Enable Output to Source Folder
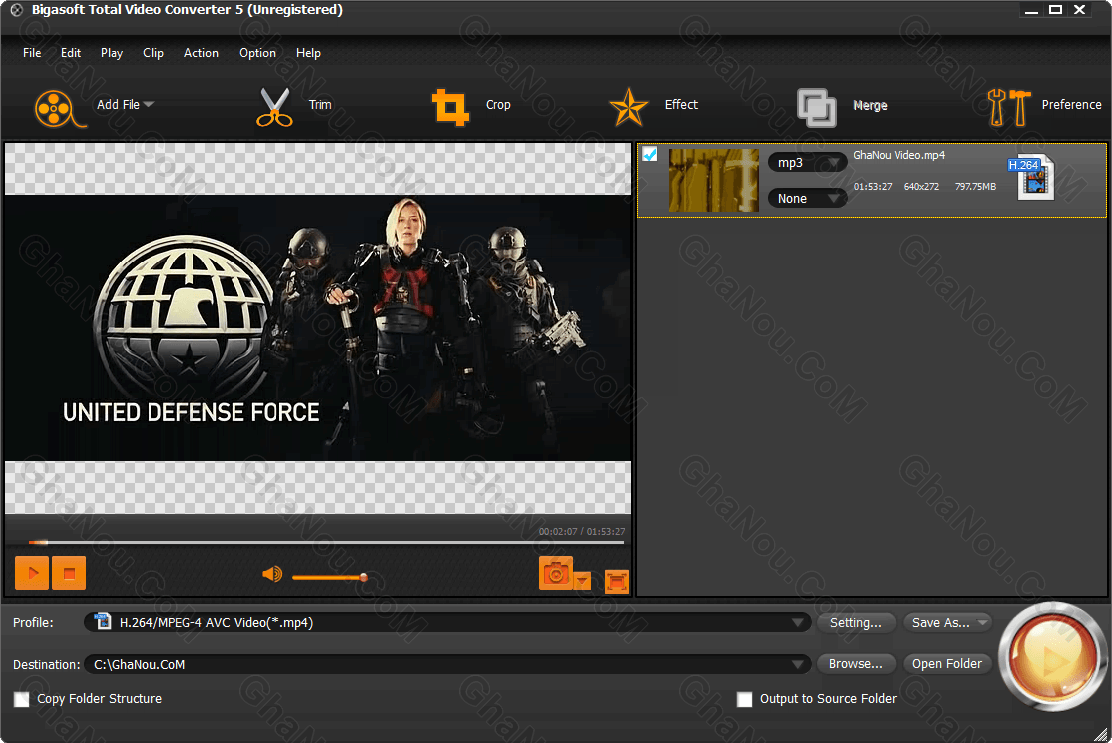Image resolution: width=1112 pixels, height=743 pixels. tap(744, 699)
